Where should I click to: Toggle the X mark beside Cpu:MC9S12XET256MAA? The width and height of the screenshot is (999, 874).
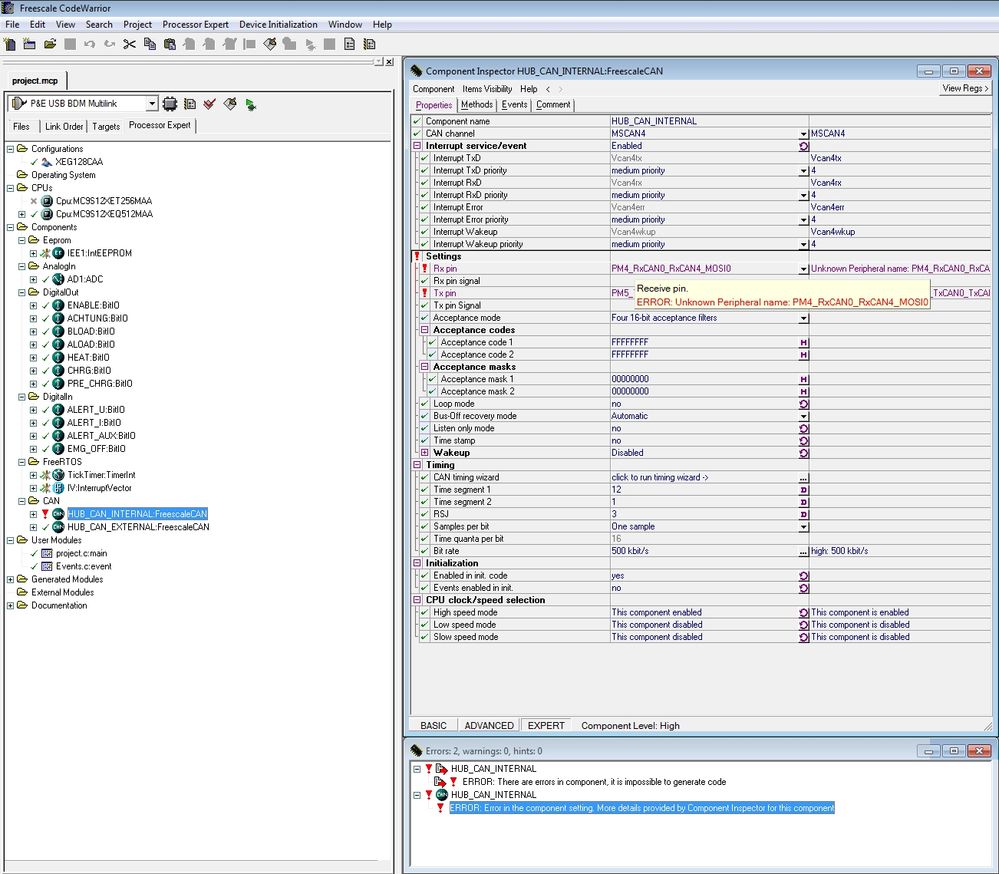point(34,201)
